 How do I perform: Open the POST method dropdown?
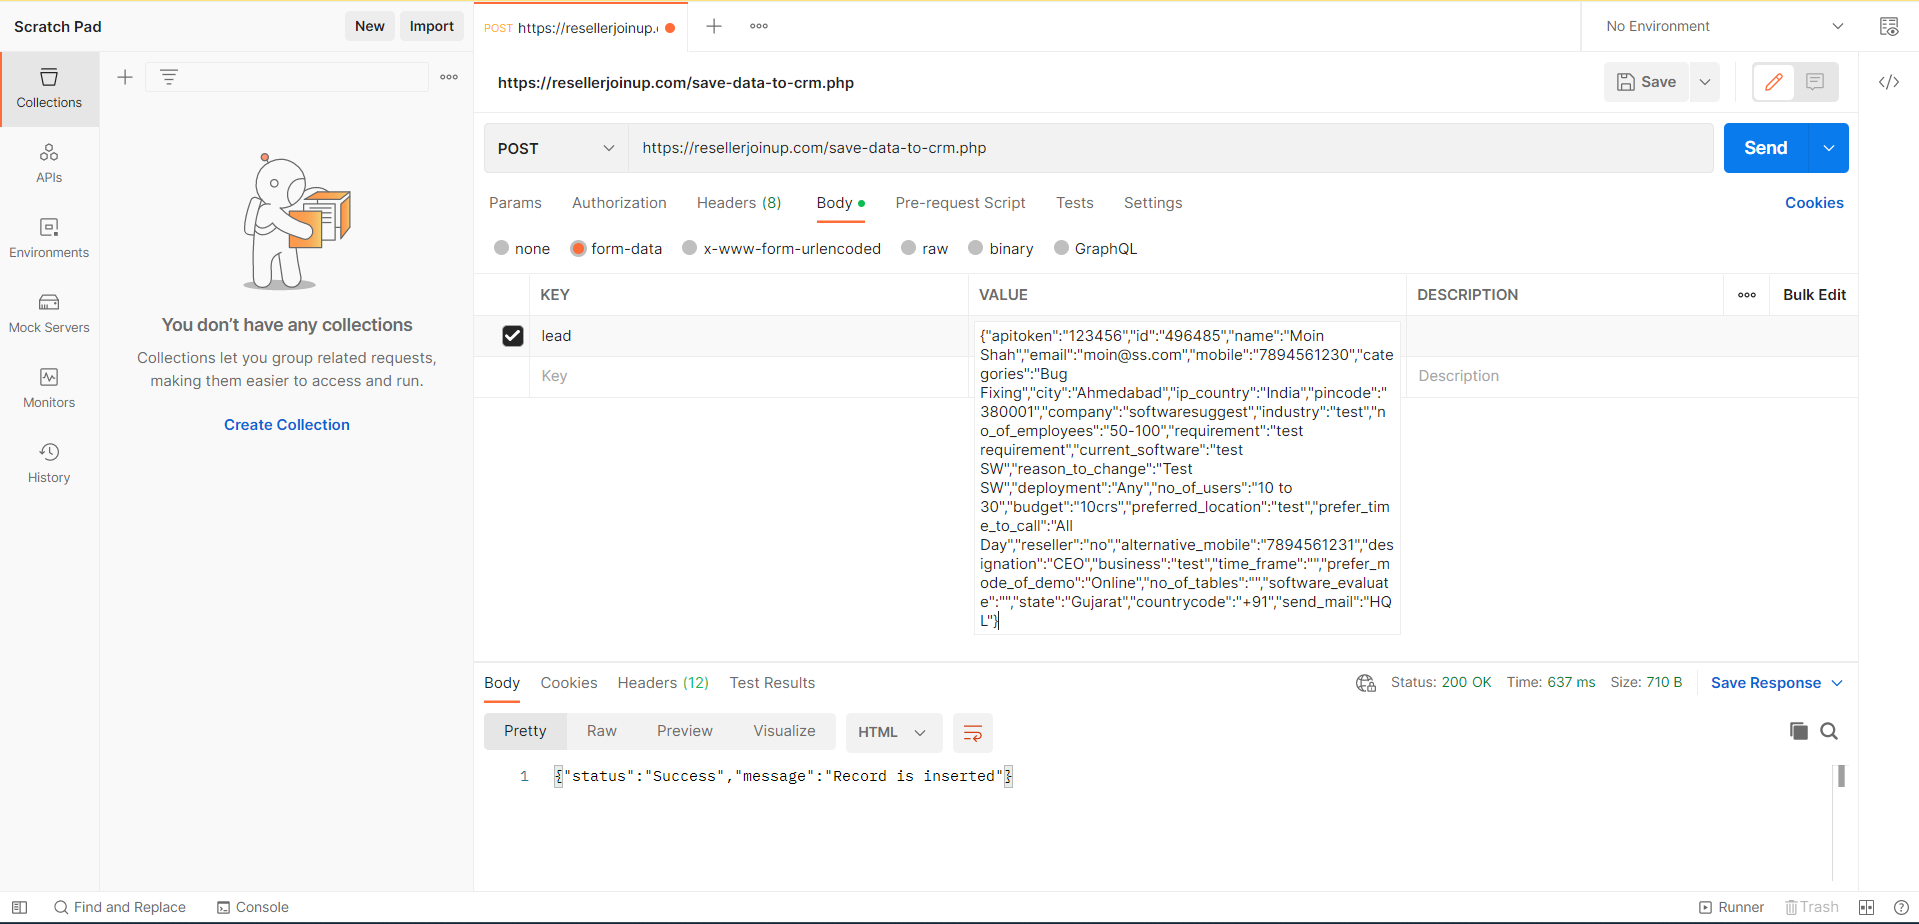click(556, 148)
